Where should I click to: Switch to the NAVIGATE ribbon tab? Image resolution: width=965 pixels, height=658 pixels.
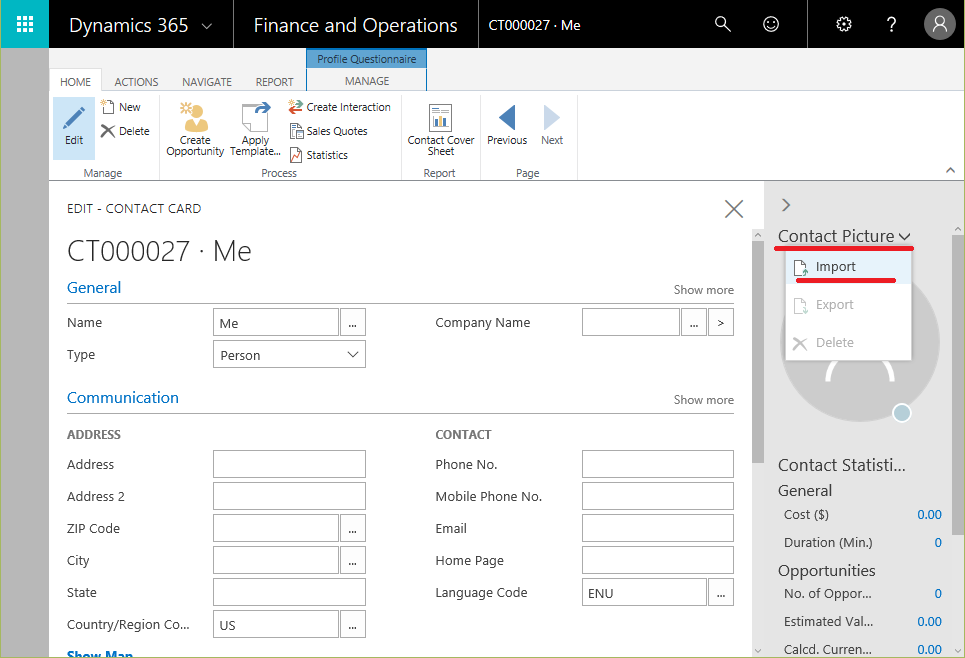click(207, 82)
